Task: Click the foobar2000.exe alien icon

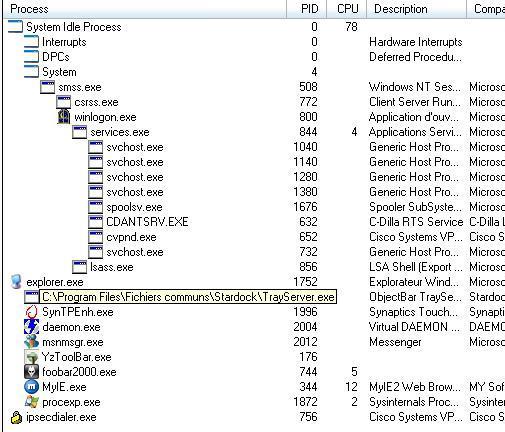Action: tap(31, 372)
